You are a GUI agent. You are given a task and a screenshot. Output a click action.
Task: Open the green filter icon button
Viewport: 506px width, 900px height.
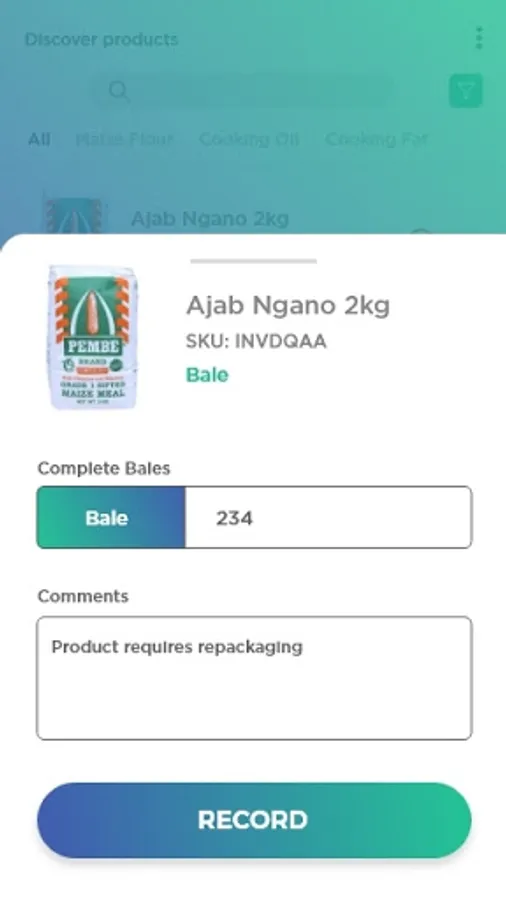[465, 91]
